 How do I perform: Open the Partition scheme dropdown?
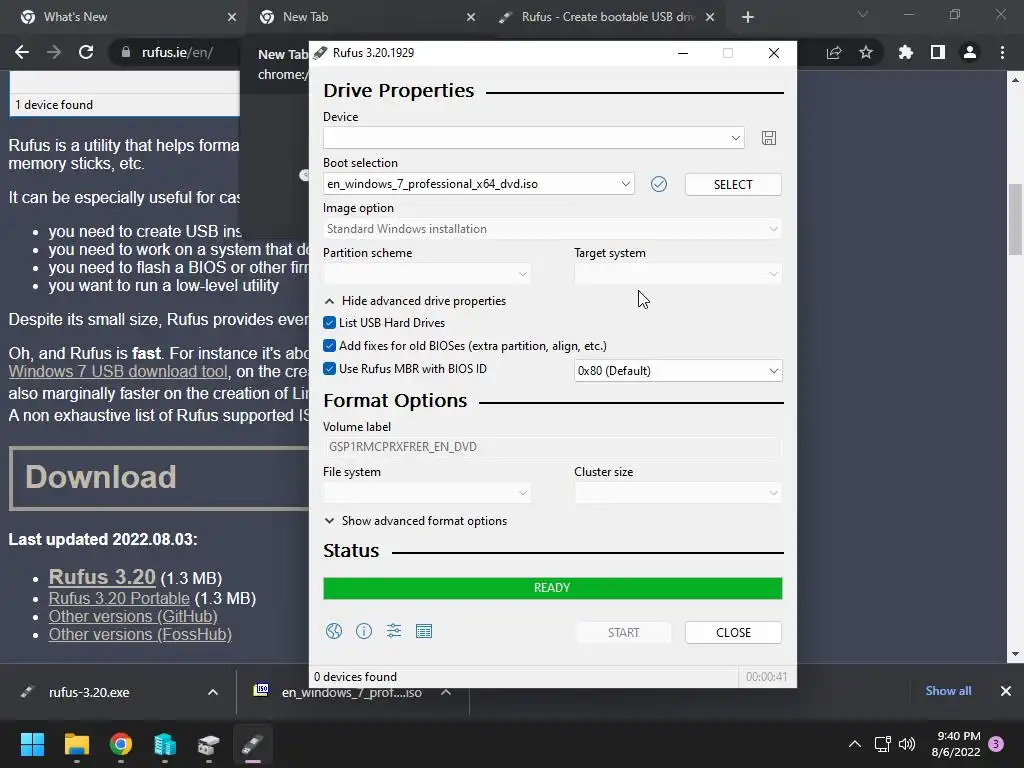(x=426, y=274)
